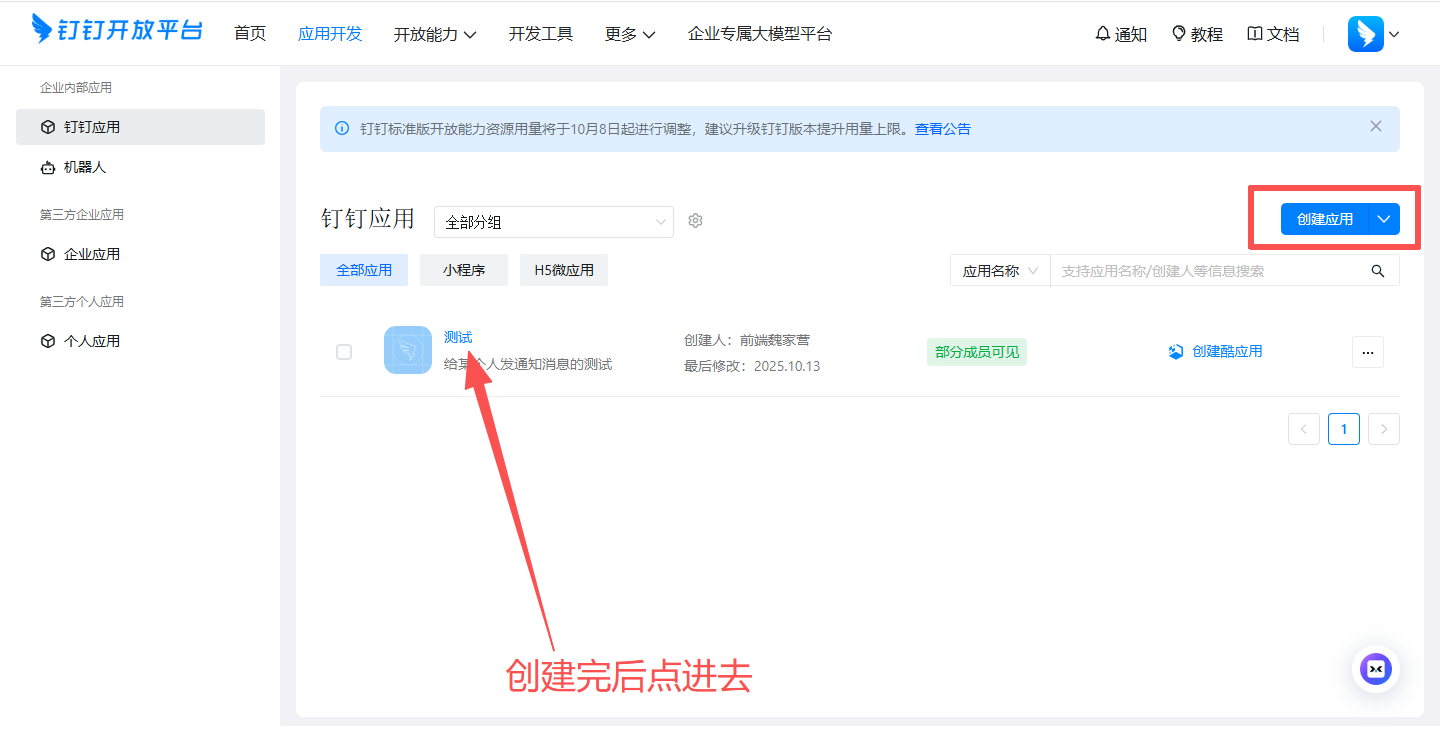Select 机器人 in the sidebar
This screenshot has height=729, width=1440.
point(140,167)
